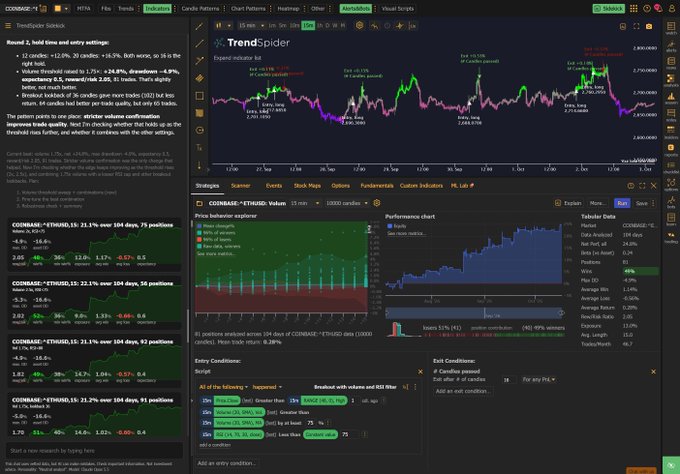
Task: Click the Explain icon button
Action: click(568, 203)
